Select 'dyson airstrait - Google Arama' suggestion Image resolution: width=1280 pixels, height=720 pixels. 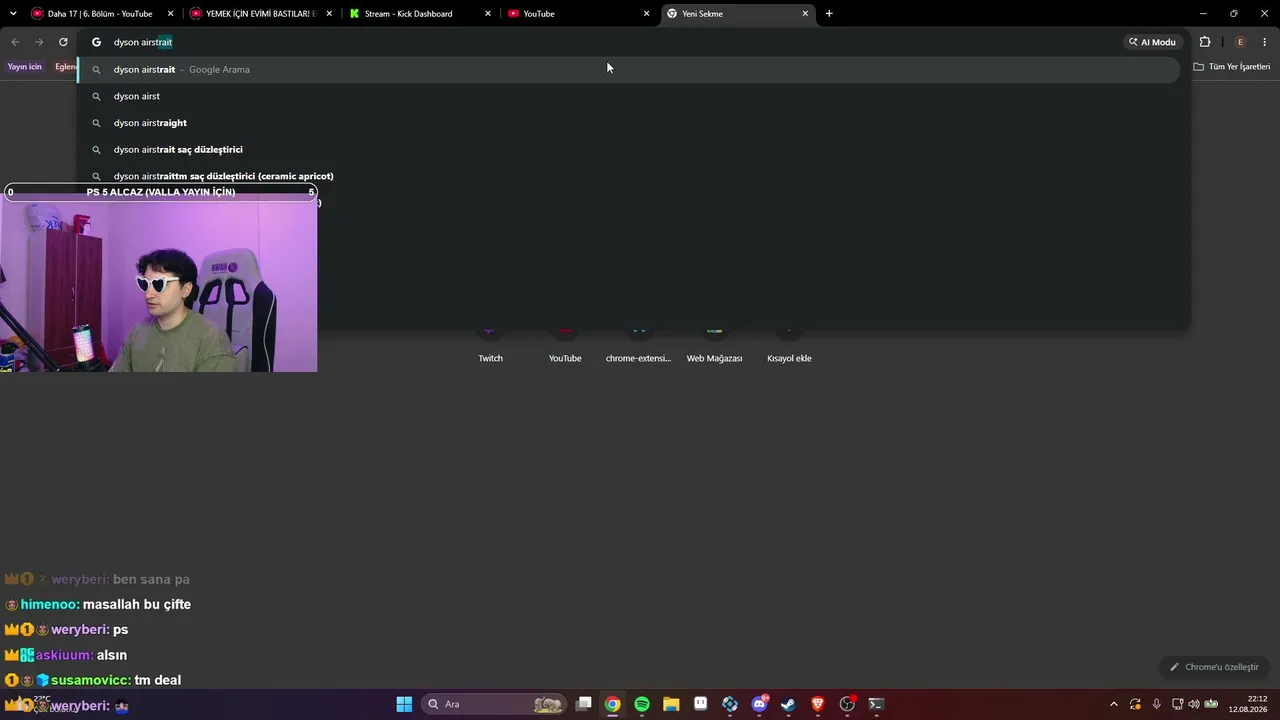[630, 70]
